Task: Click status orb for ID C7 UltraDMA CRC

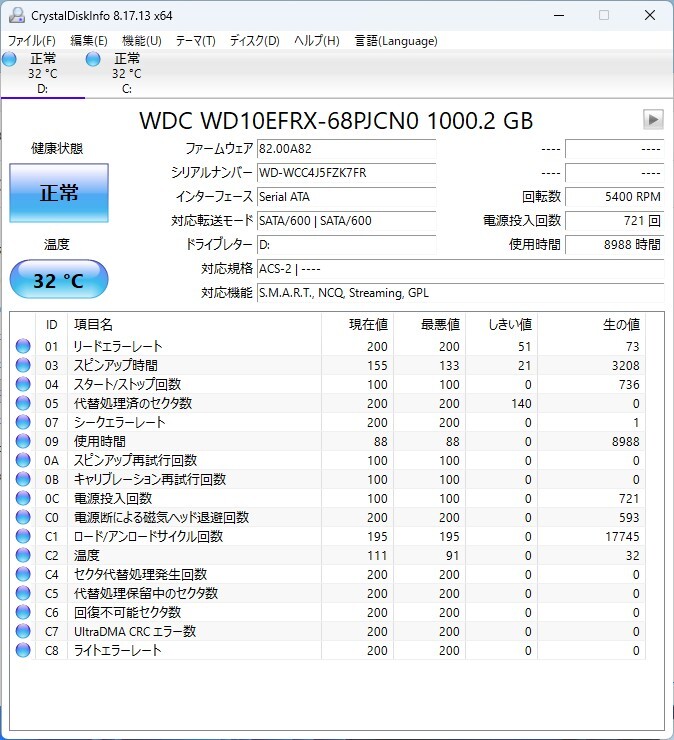Action: [23, 631]
